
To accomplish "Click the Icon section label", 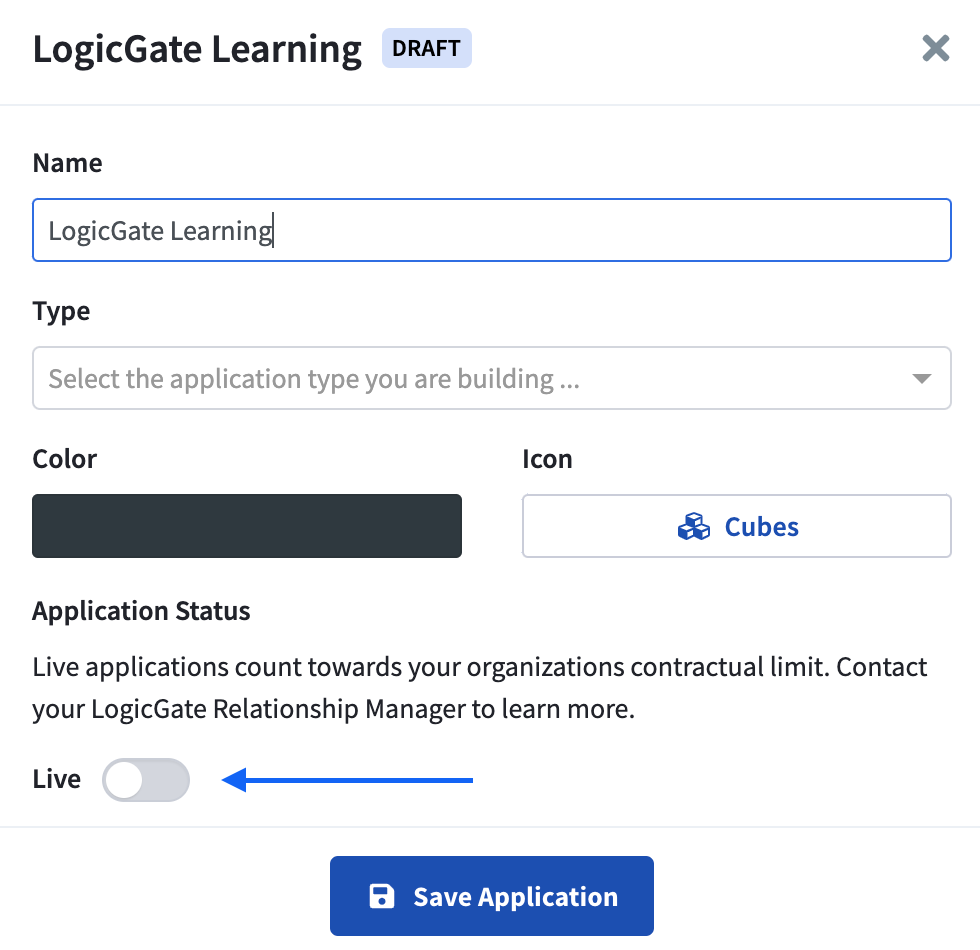I will click(x=548, y=459).
